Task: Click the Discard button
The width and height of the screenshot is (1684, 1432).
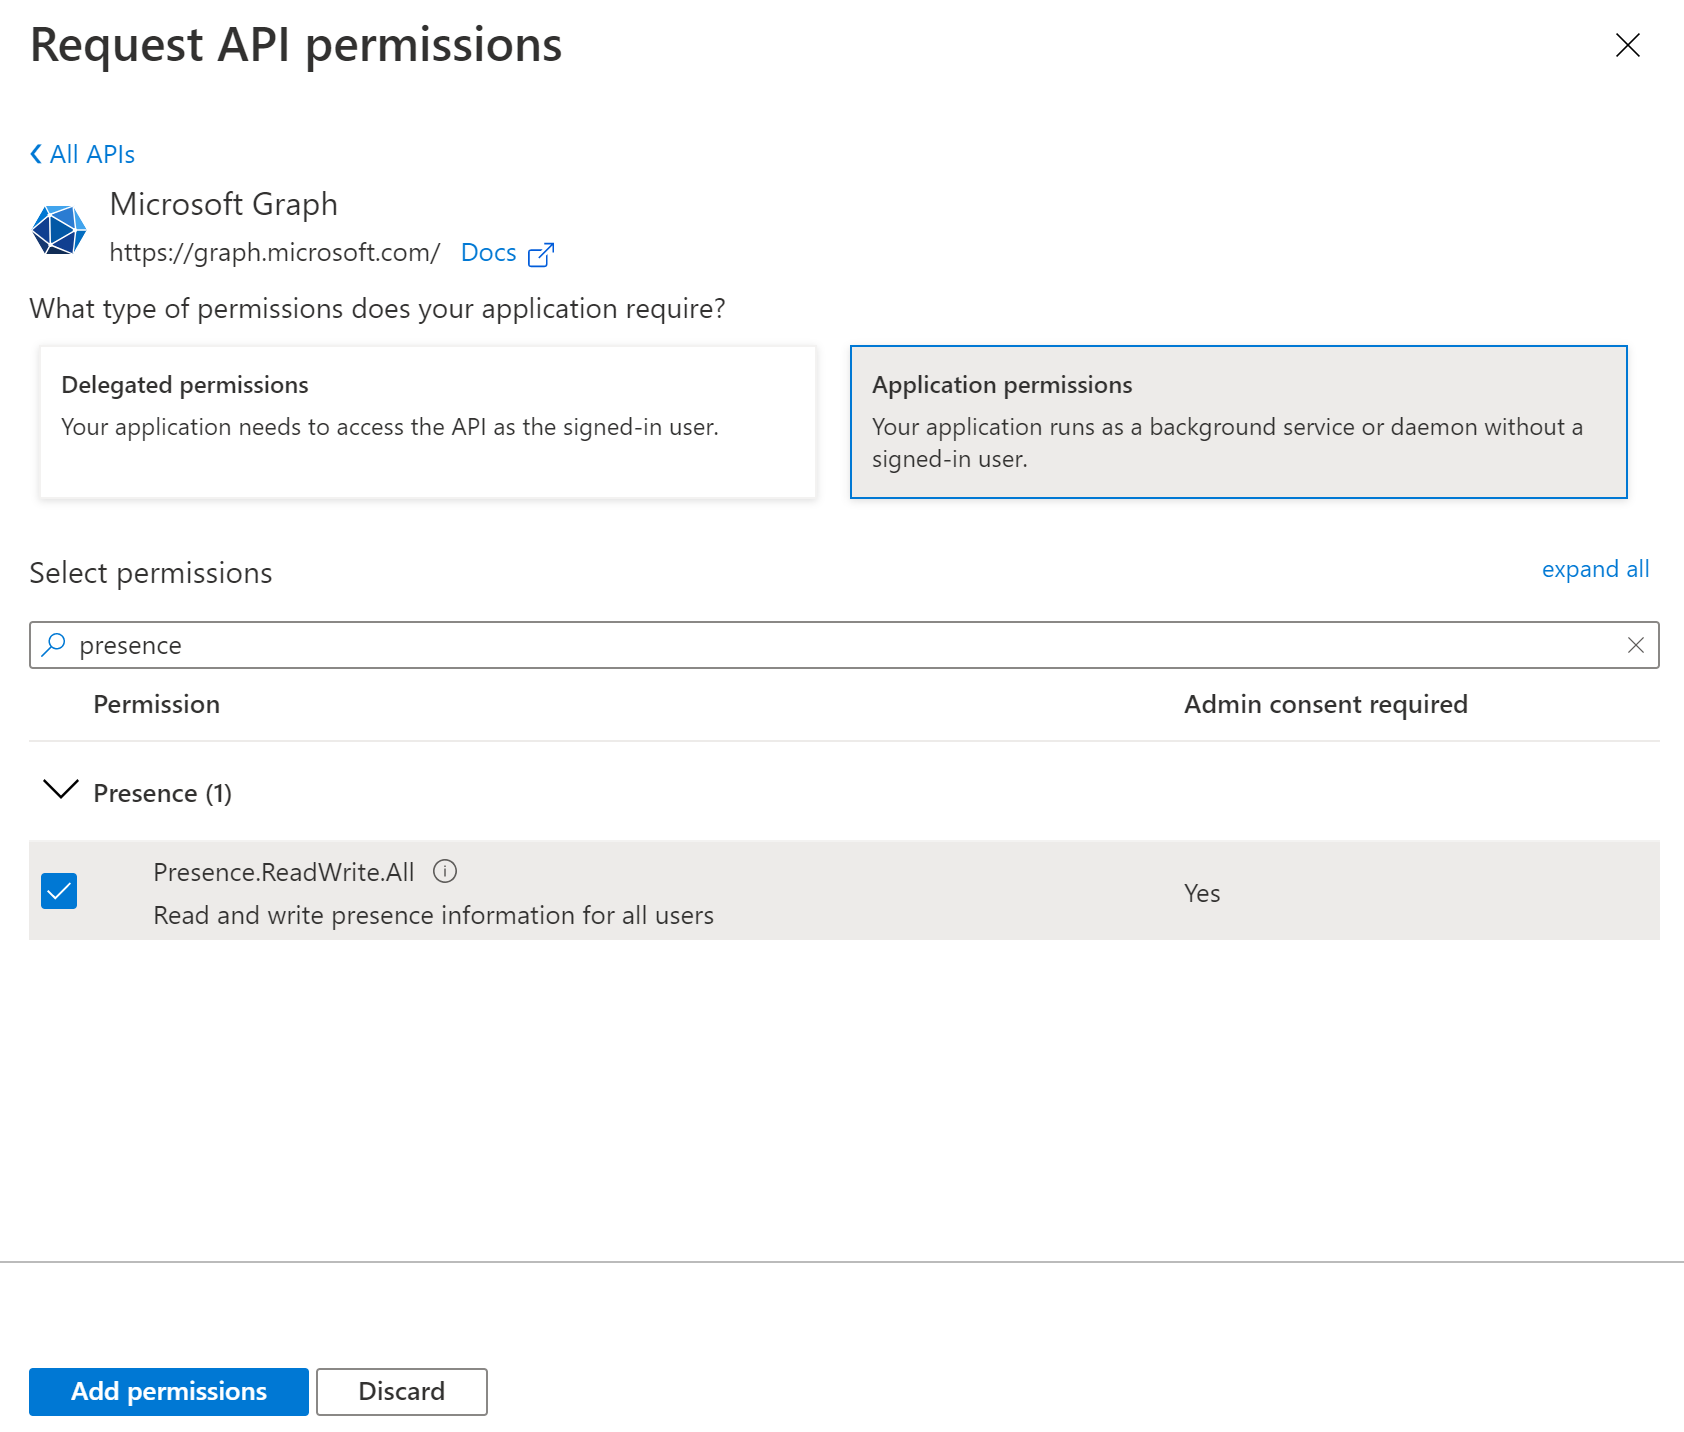Action: pyautogui.click(x=402, y=1391)
